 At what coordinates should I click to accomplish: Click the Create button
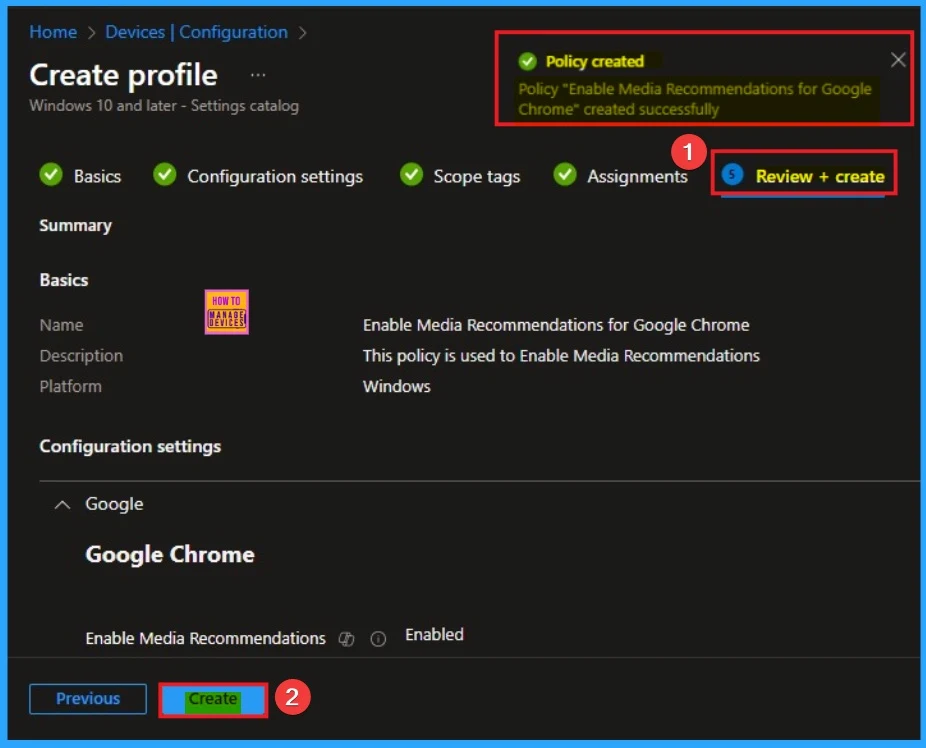click(x=212, y=699)
